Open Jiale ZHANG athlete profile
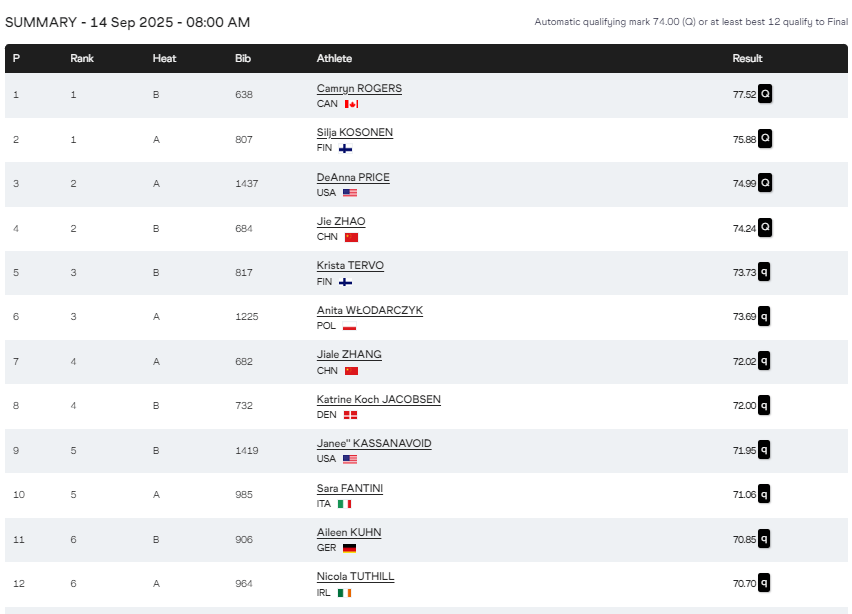The image size is (852, 614). pyautogui.click(x=349, y=354)
